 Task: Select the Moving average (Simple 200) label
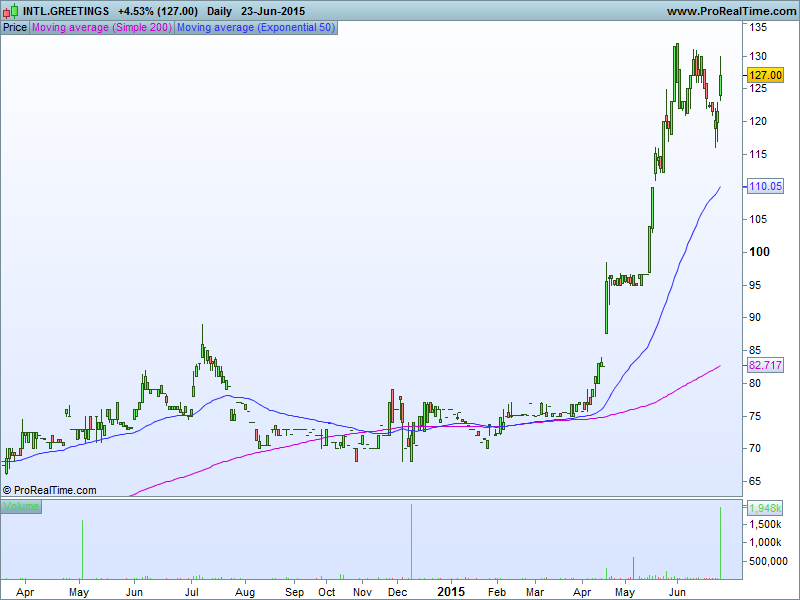(x=102, y=28)
